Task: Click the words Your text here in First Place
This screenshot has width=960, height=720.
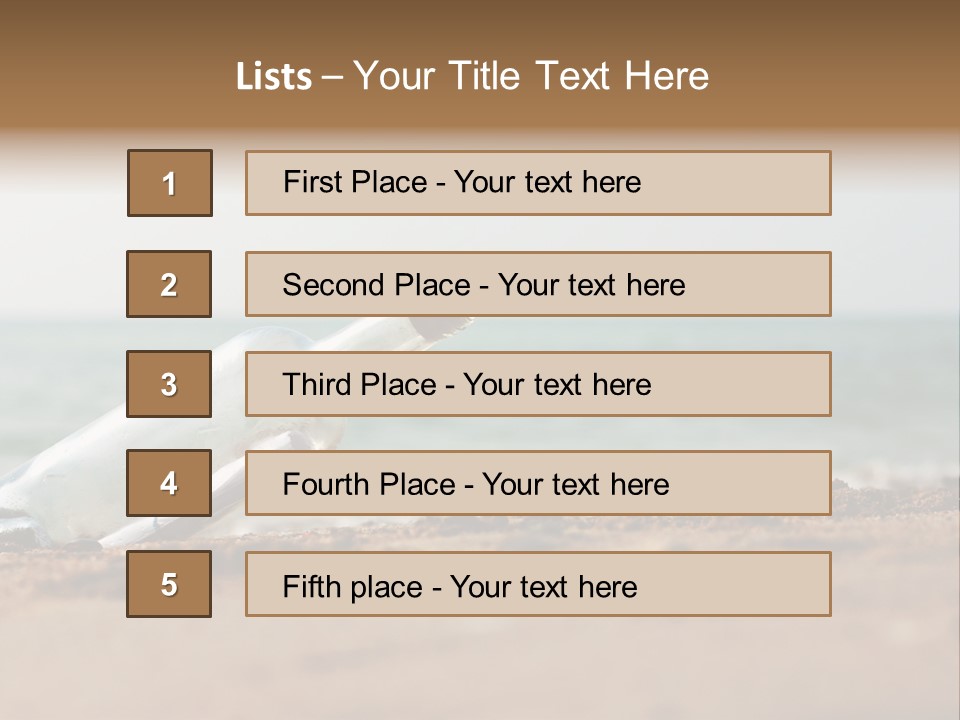Action: [547, 182]
